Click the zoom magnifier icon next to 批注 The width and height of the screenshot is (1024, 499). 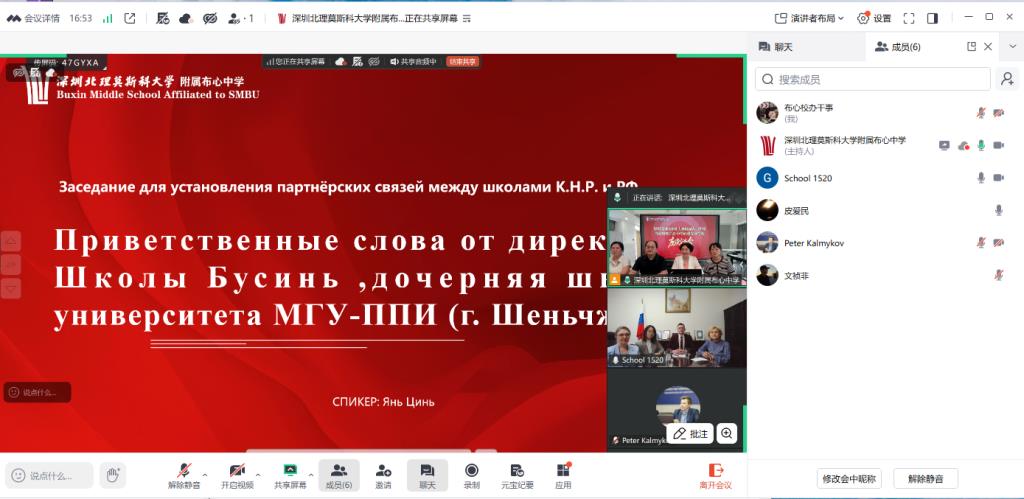pyautogui.click(x=726, y=433)
